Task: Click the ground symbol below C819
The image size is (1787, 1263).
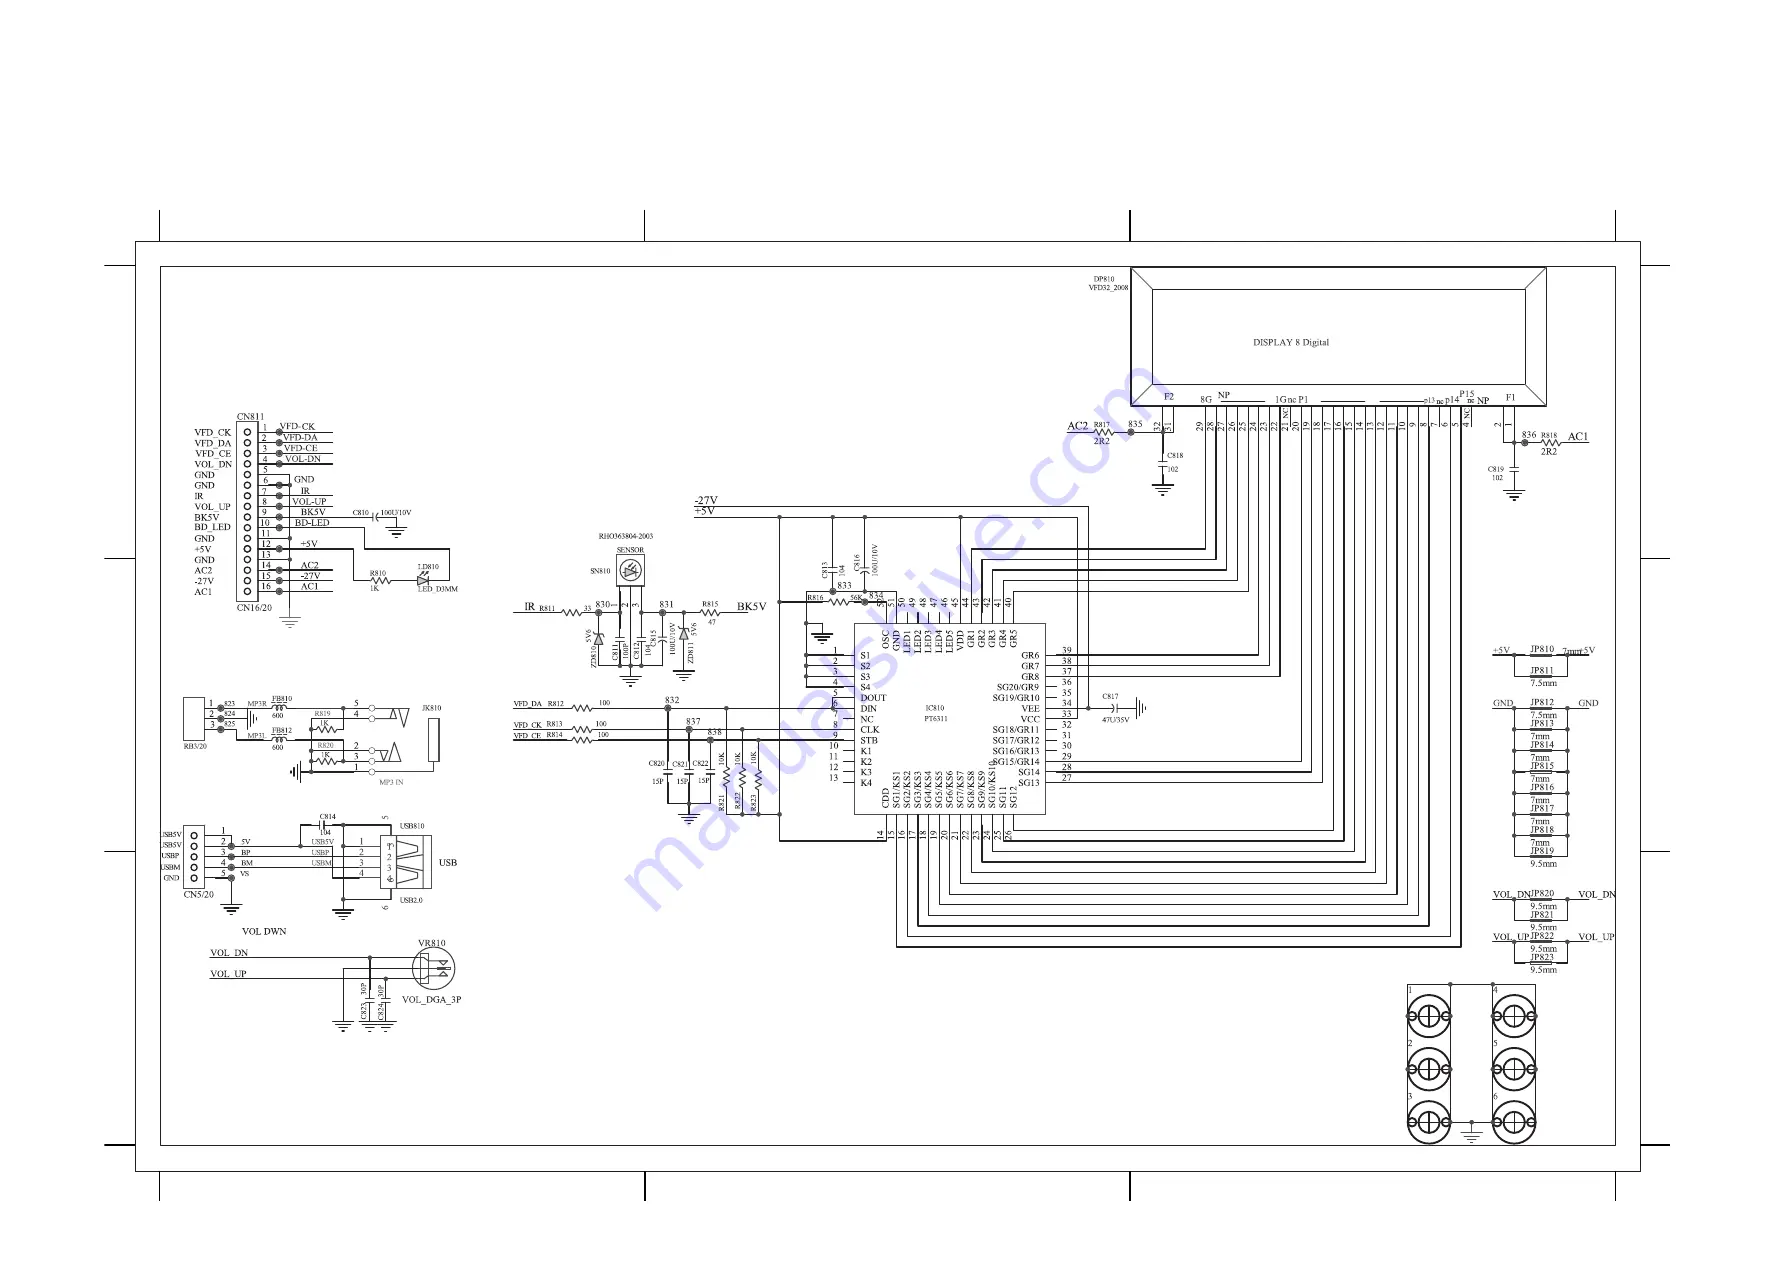Action: tap(1514, 495)
